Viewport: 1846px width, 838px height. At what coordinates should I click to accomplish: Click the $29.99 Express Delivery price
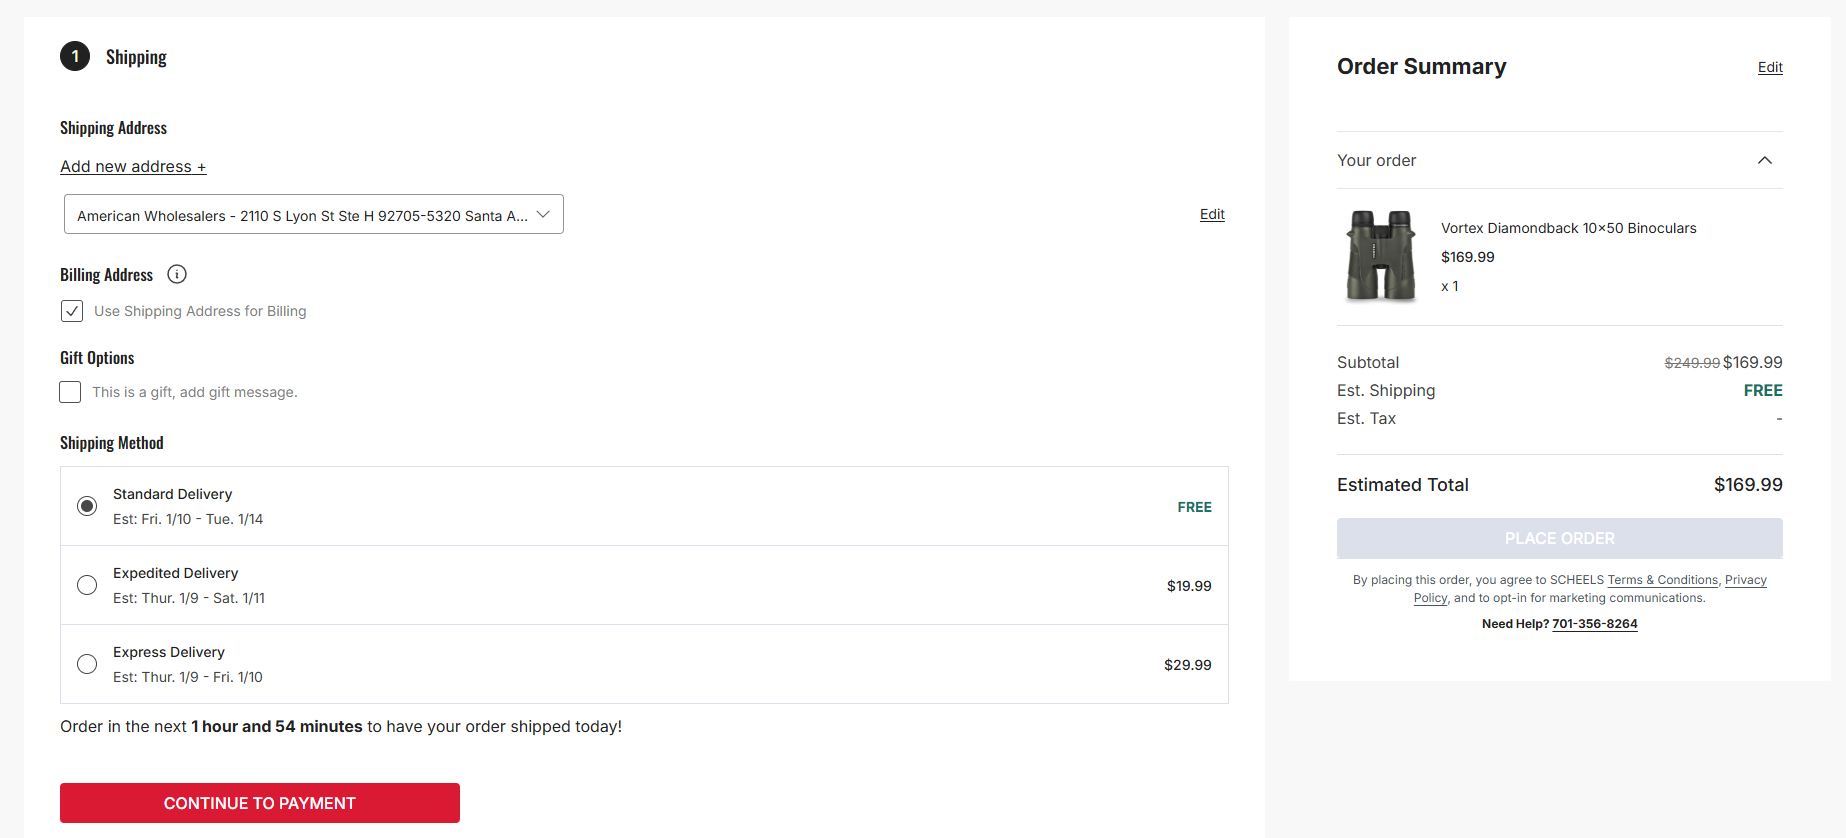(1188, 665)
